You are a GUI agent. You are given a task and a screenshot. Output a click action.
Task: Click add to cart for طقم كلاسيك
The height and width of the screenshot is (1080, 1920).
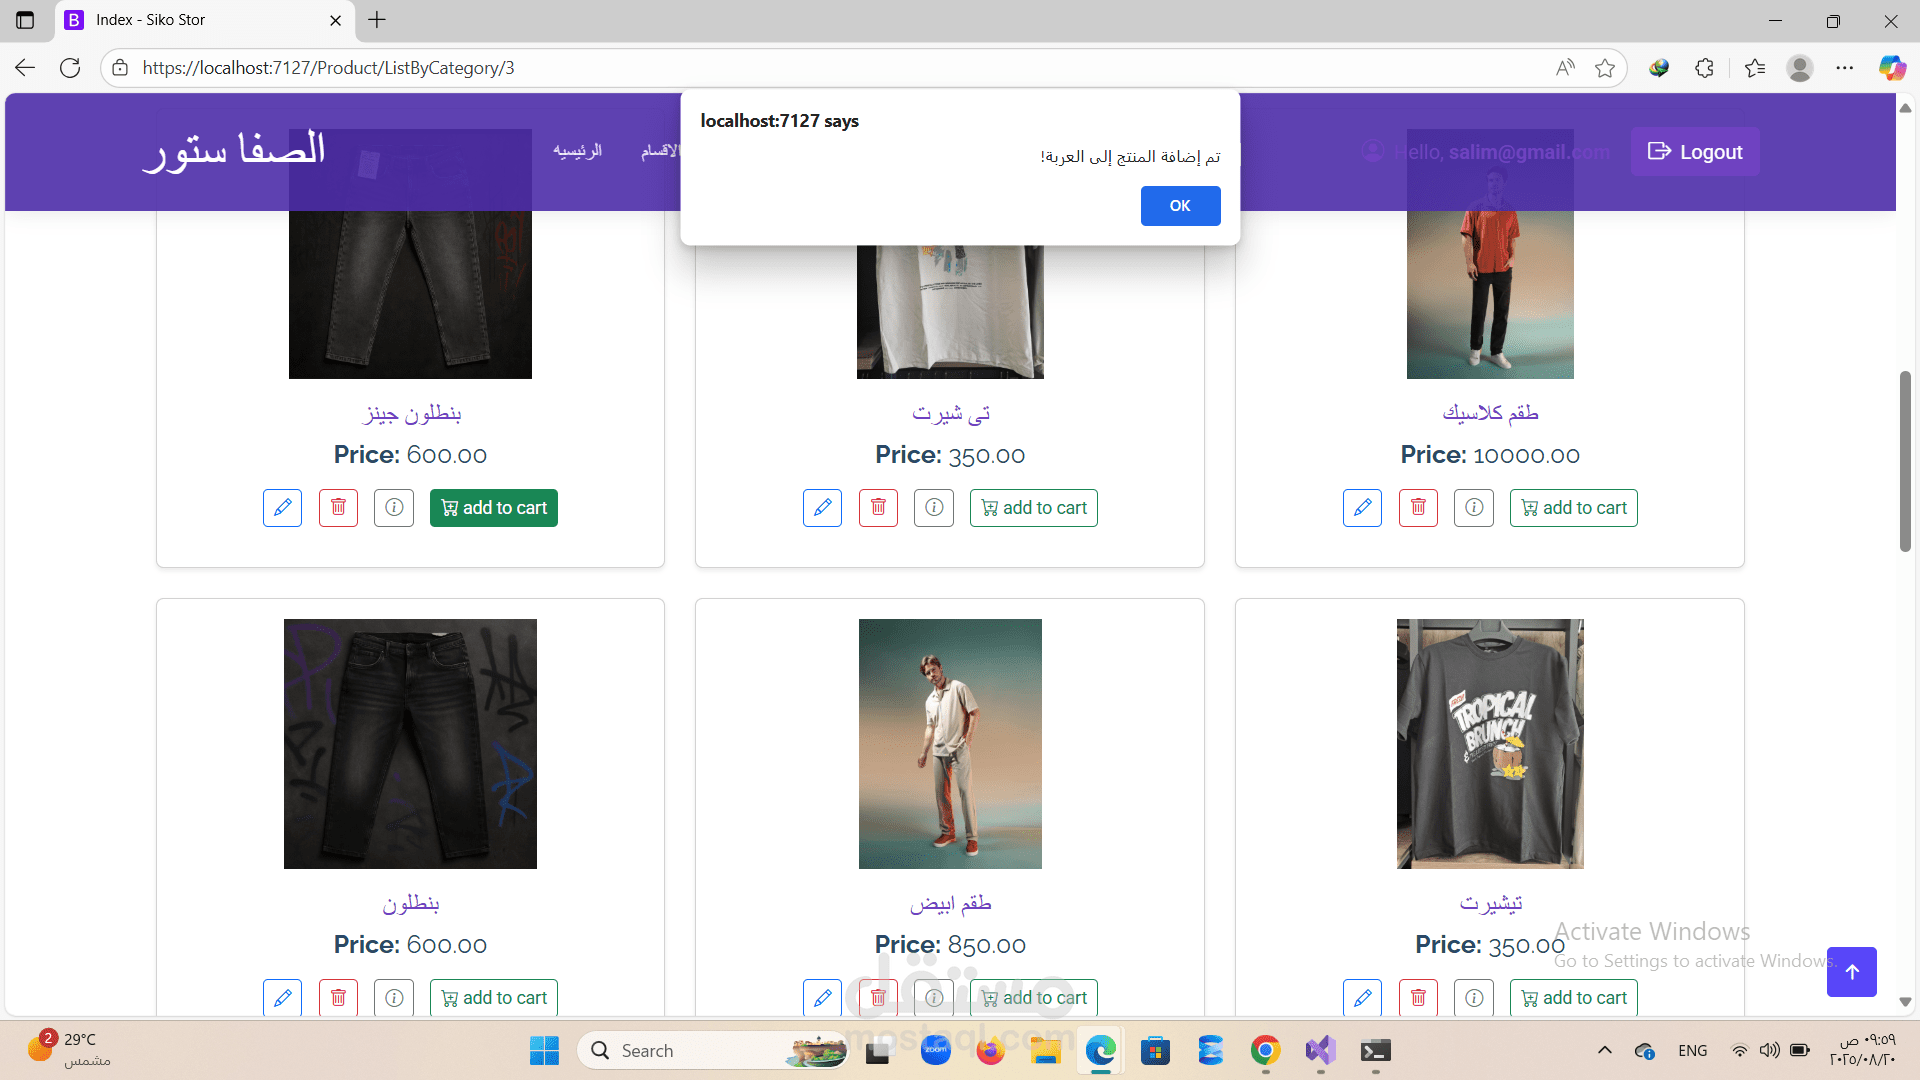click(1573, 508)
